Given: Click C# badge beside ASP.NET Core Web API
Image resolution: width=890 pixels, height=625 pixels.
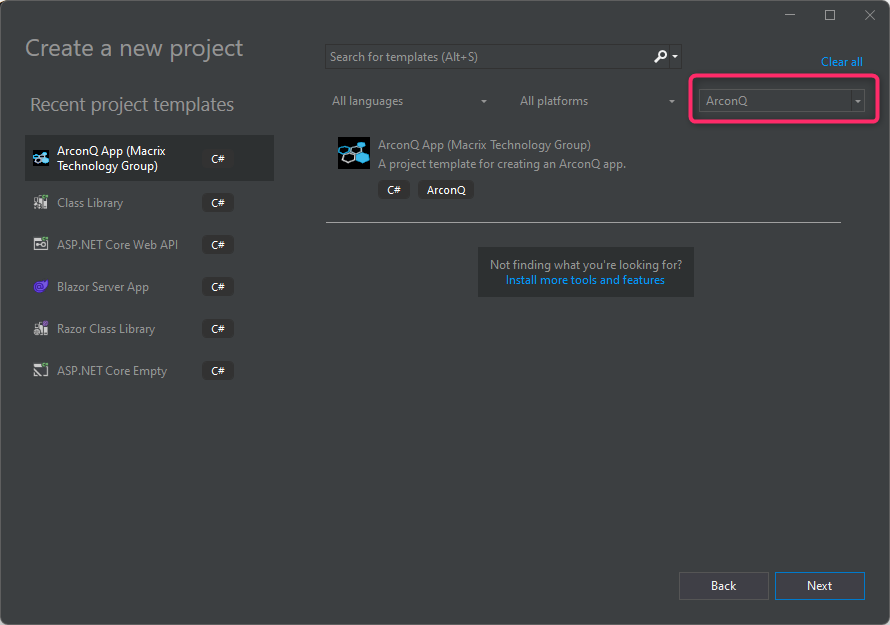Looking at the screenshot, I should [x=218, y=245].
